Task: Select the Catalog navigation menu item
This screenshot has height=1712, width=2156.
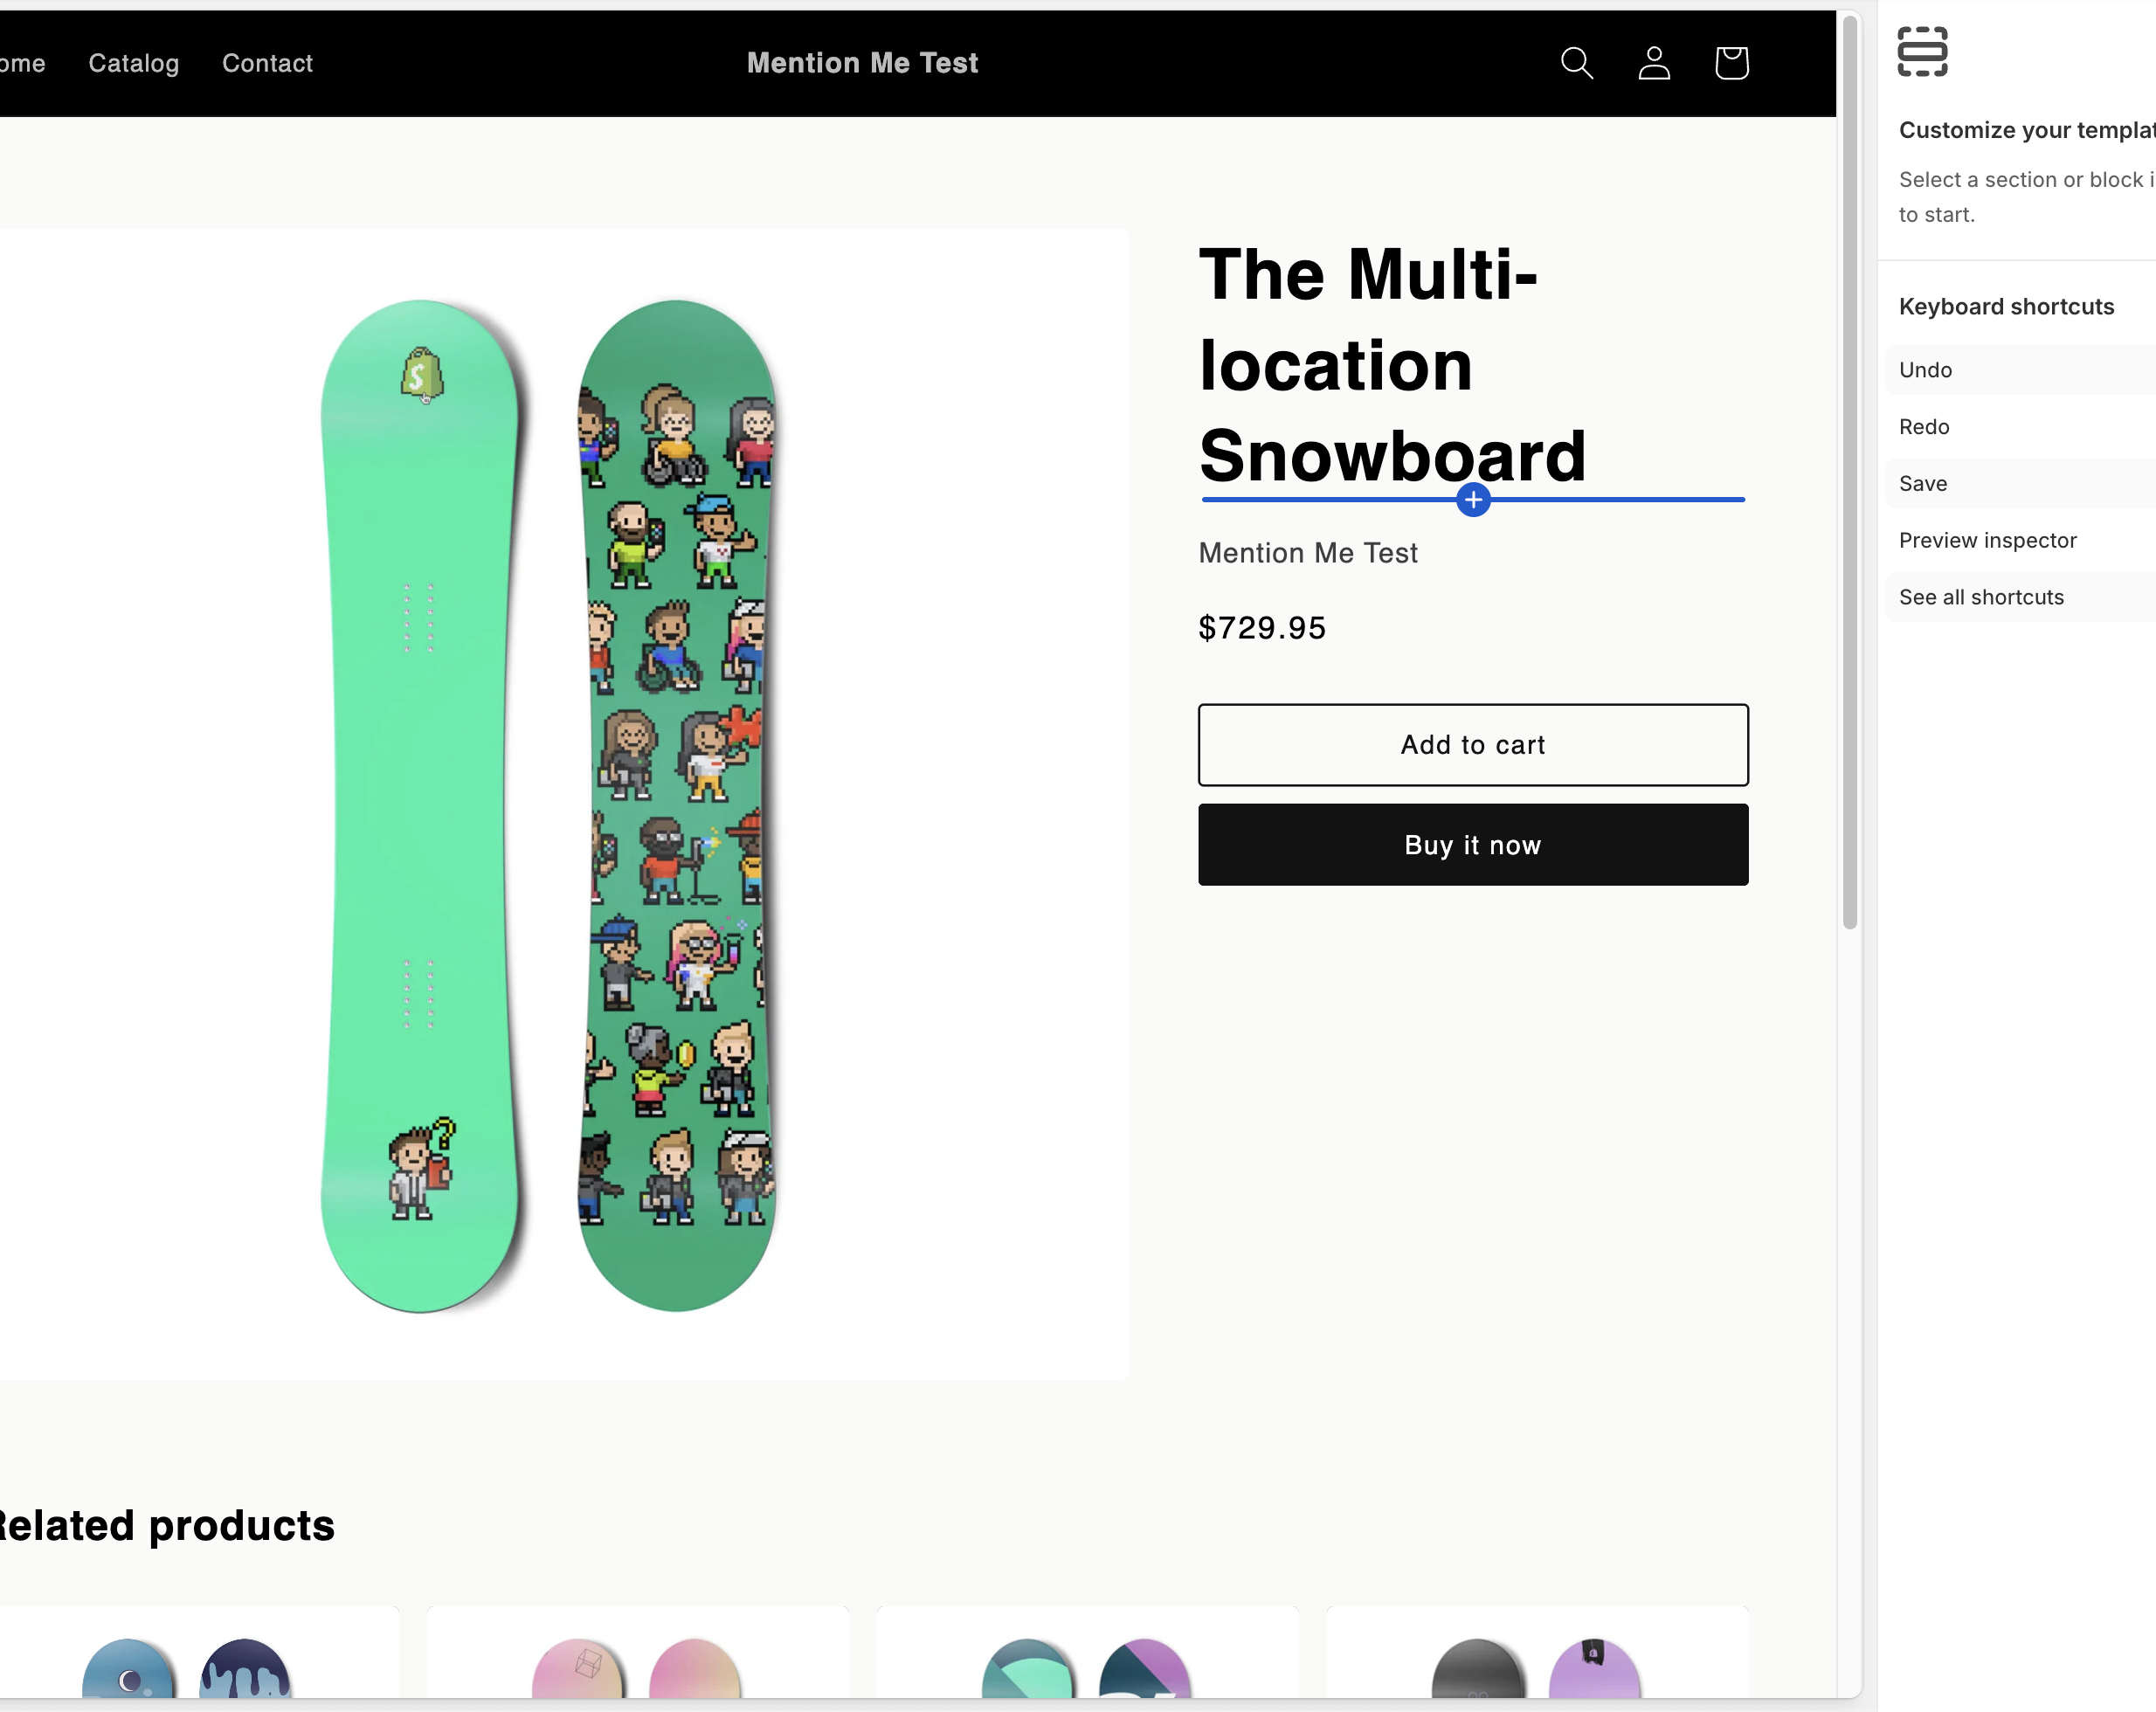Action: [133, 63]
